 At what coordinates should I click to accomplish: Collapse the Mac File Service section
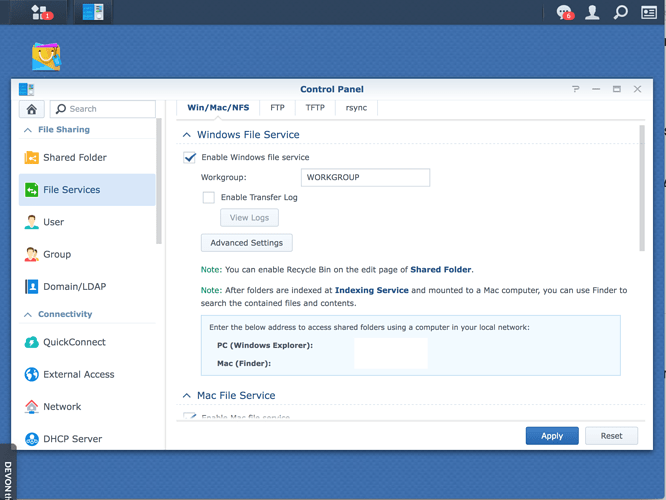click(186, 396)
